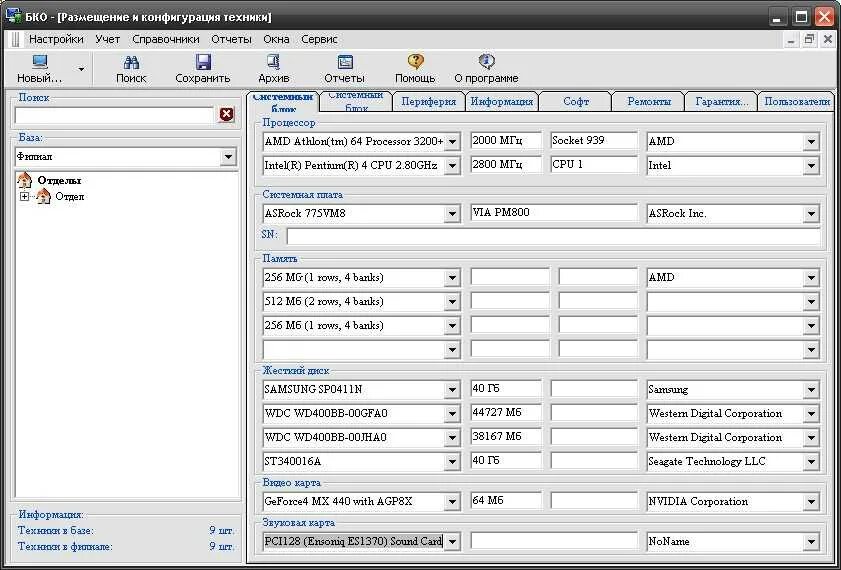Open the dropdown arrow next to Новый
Viewport: 841px width, 570px height.
coord(82,69)
